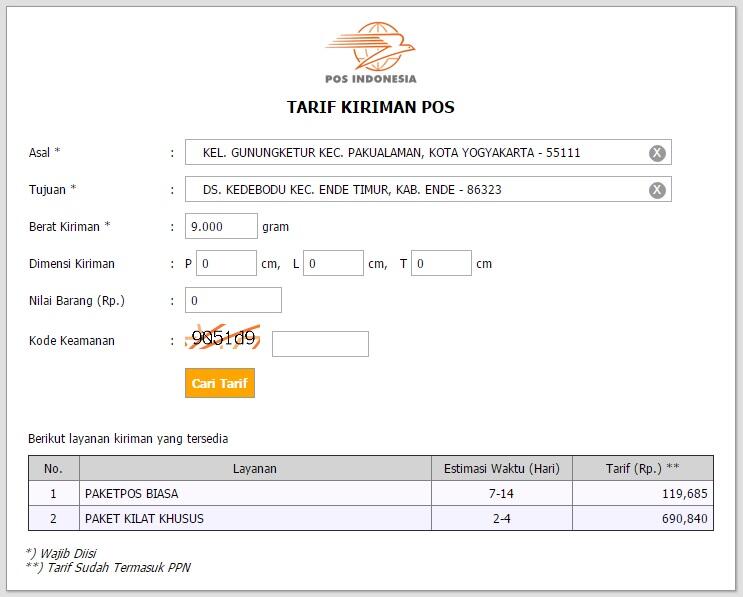The height and width of the screenshot is (597, 743).
Task: Click the 2-4 estimated days cell
Action: click(x=502, y=518)
